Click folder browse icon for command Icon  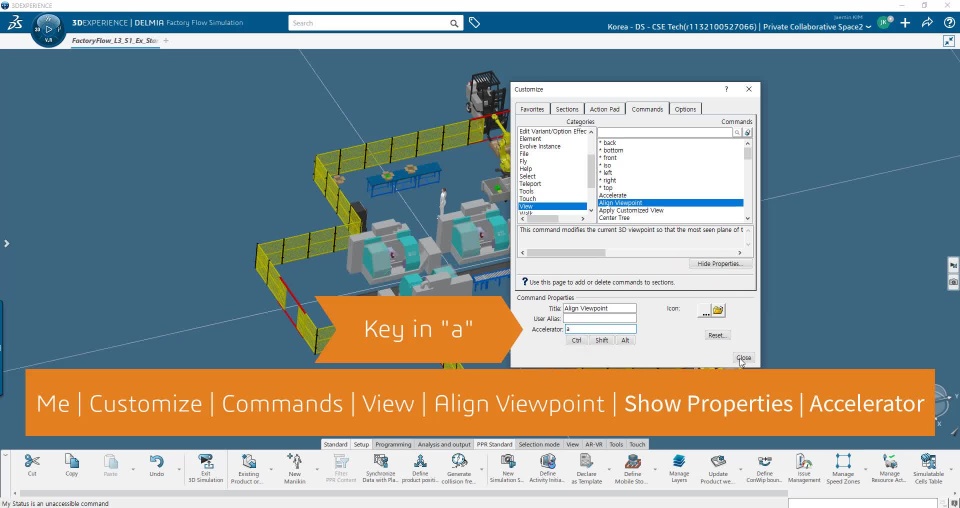[718, 310]
